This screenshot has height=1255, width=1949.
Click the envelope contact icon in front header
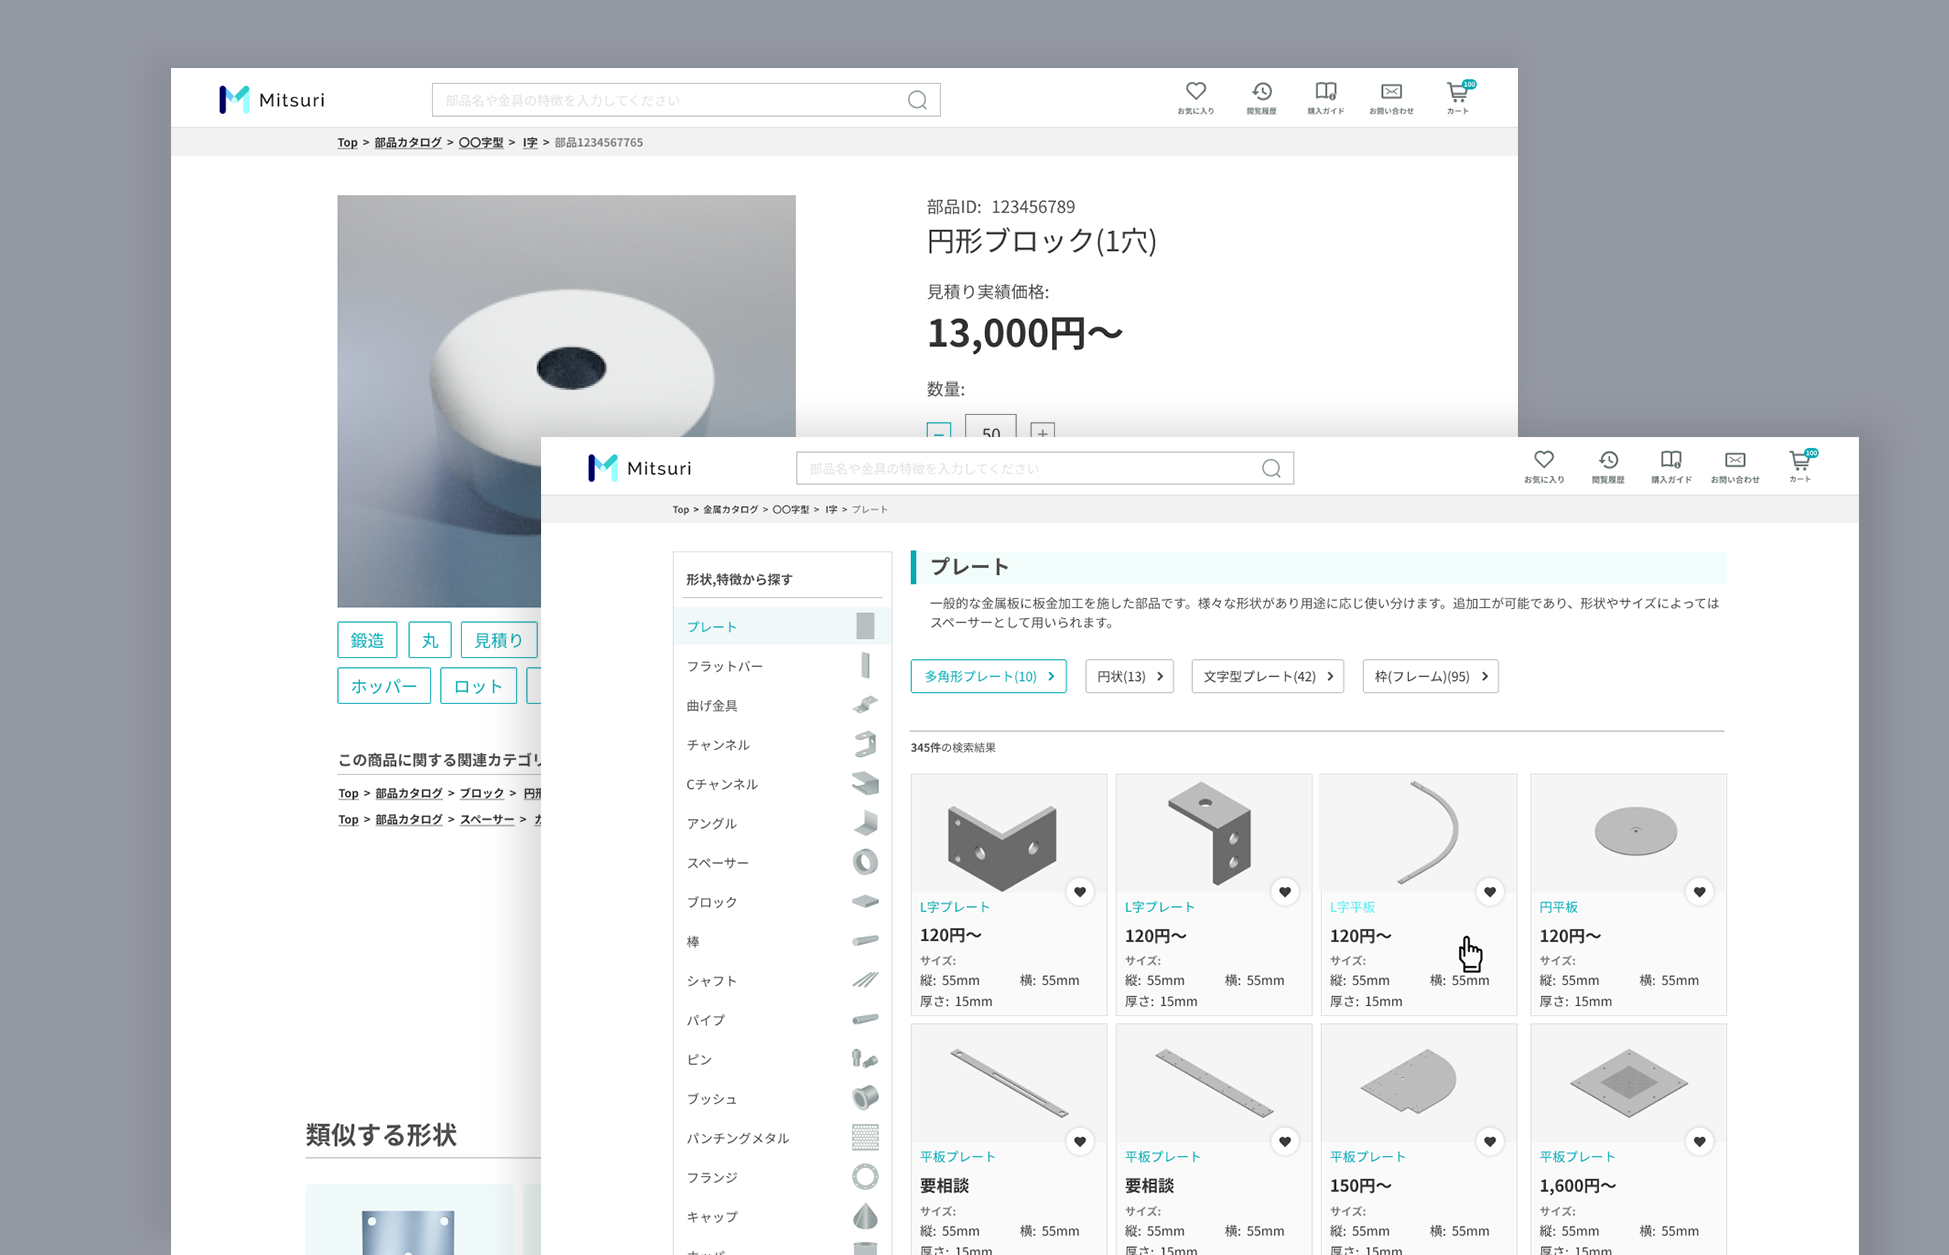[1734, 460]
